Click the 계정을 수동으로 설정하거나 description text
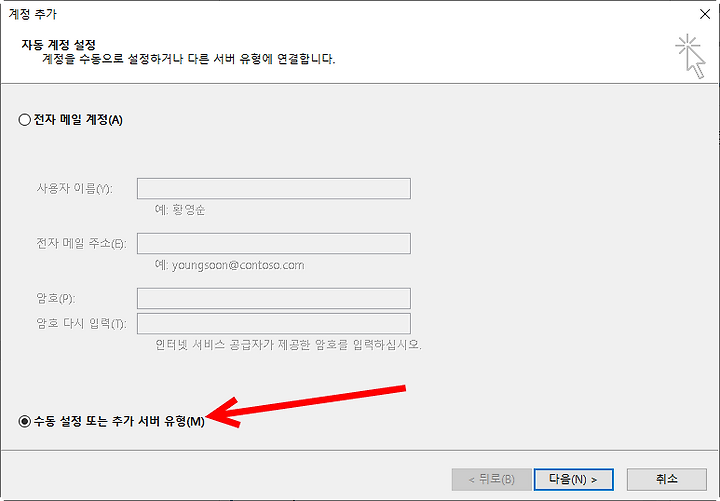This screenshot has height=501, width=720. [189, 59]
